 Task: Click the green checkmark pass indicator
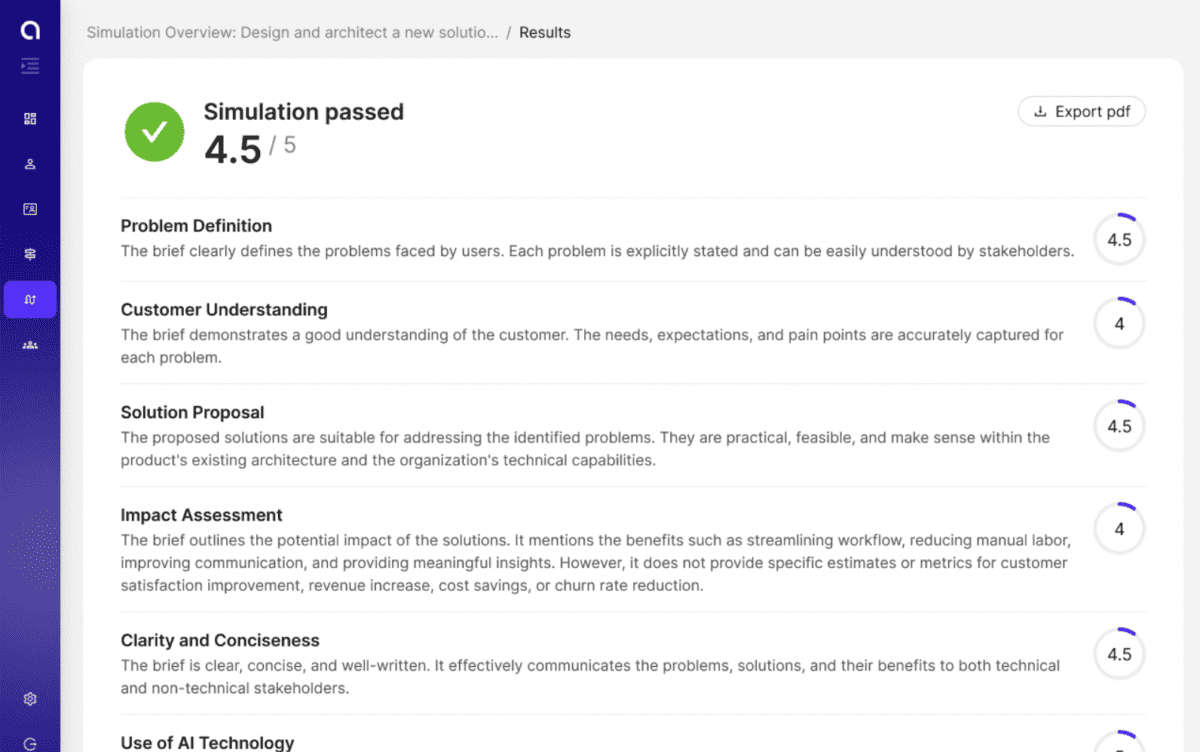coord(154,131)
